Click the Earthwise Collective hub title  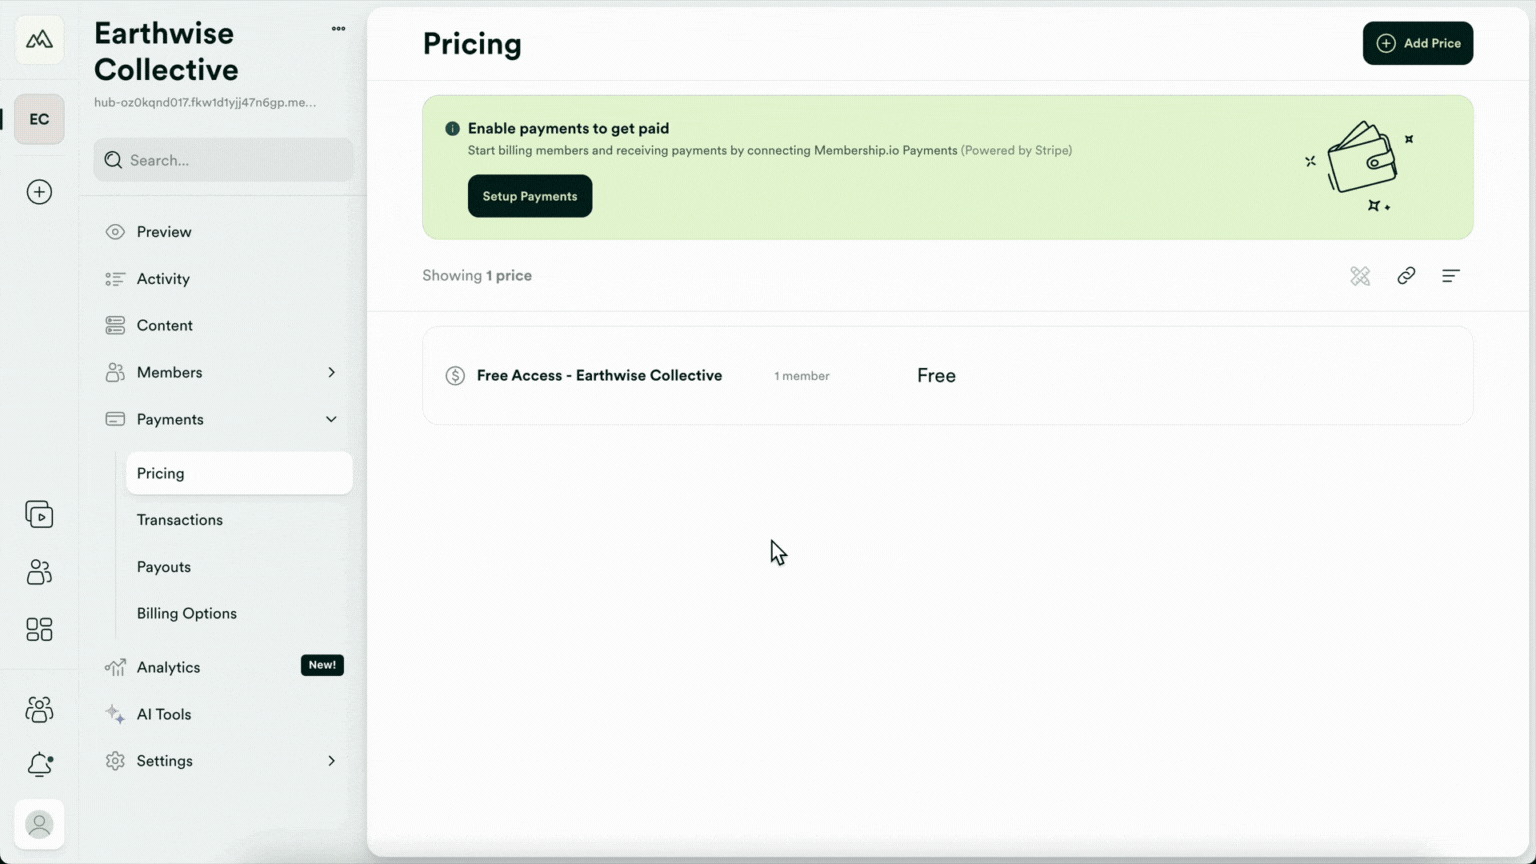(x=166, y=52)
